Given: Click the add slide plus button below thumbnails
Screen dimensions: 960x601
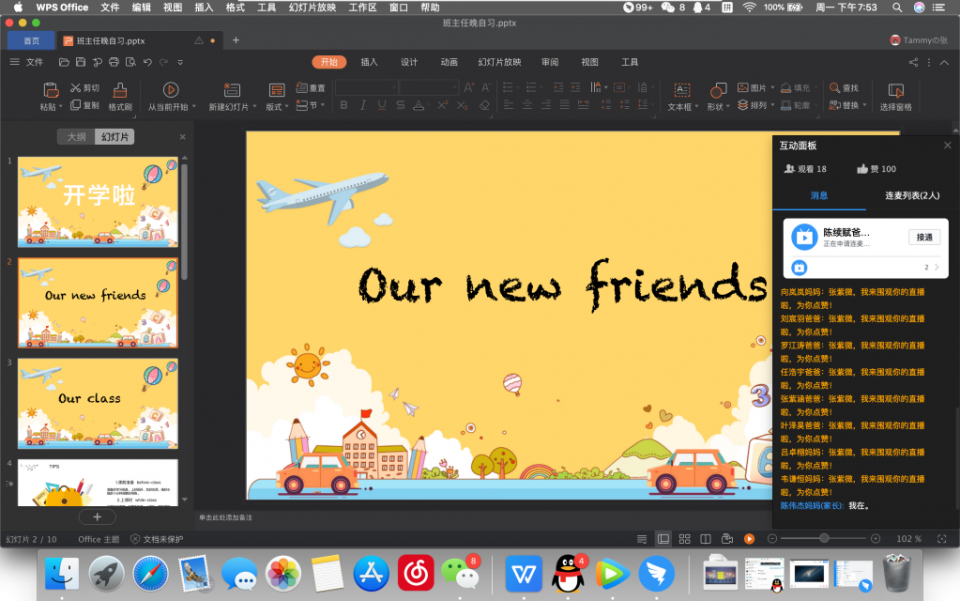Looking at the screenshot, I should click(97, 517).
